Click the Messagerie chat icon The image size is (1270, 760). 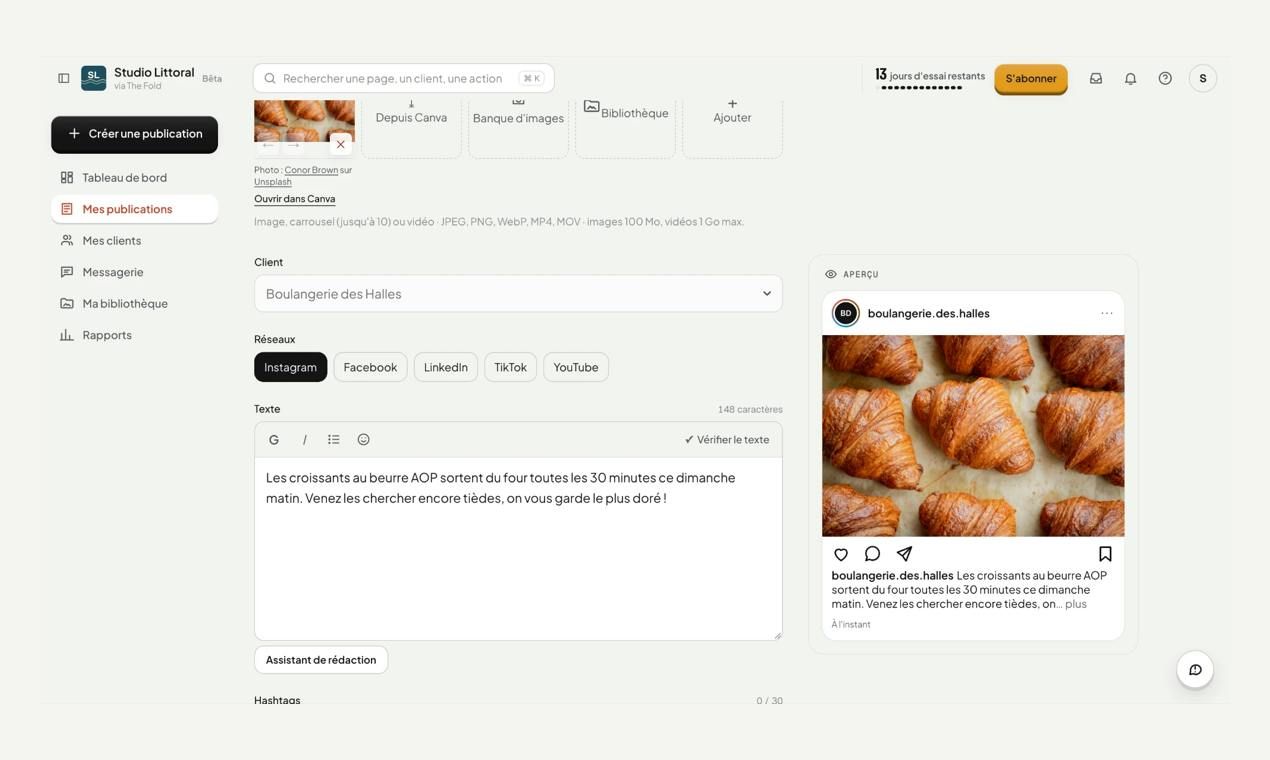pyautogui.click(x=67, y=272)
